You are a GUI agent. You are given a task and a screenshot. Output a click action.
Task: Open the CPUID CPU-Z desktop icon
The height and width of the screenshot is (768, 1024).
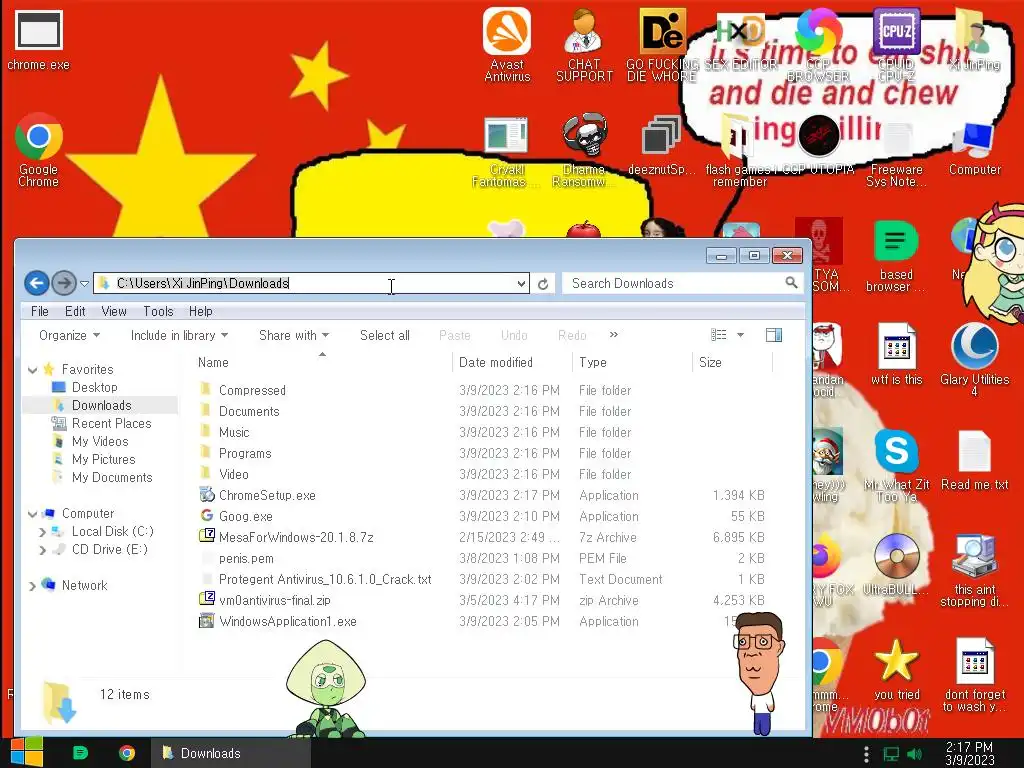pyautogui.click(x=896, y=44)
